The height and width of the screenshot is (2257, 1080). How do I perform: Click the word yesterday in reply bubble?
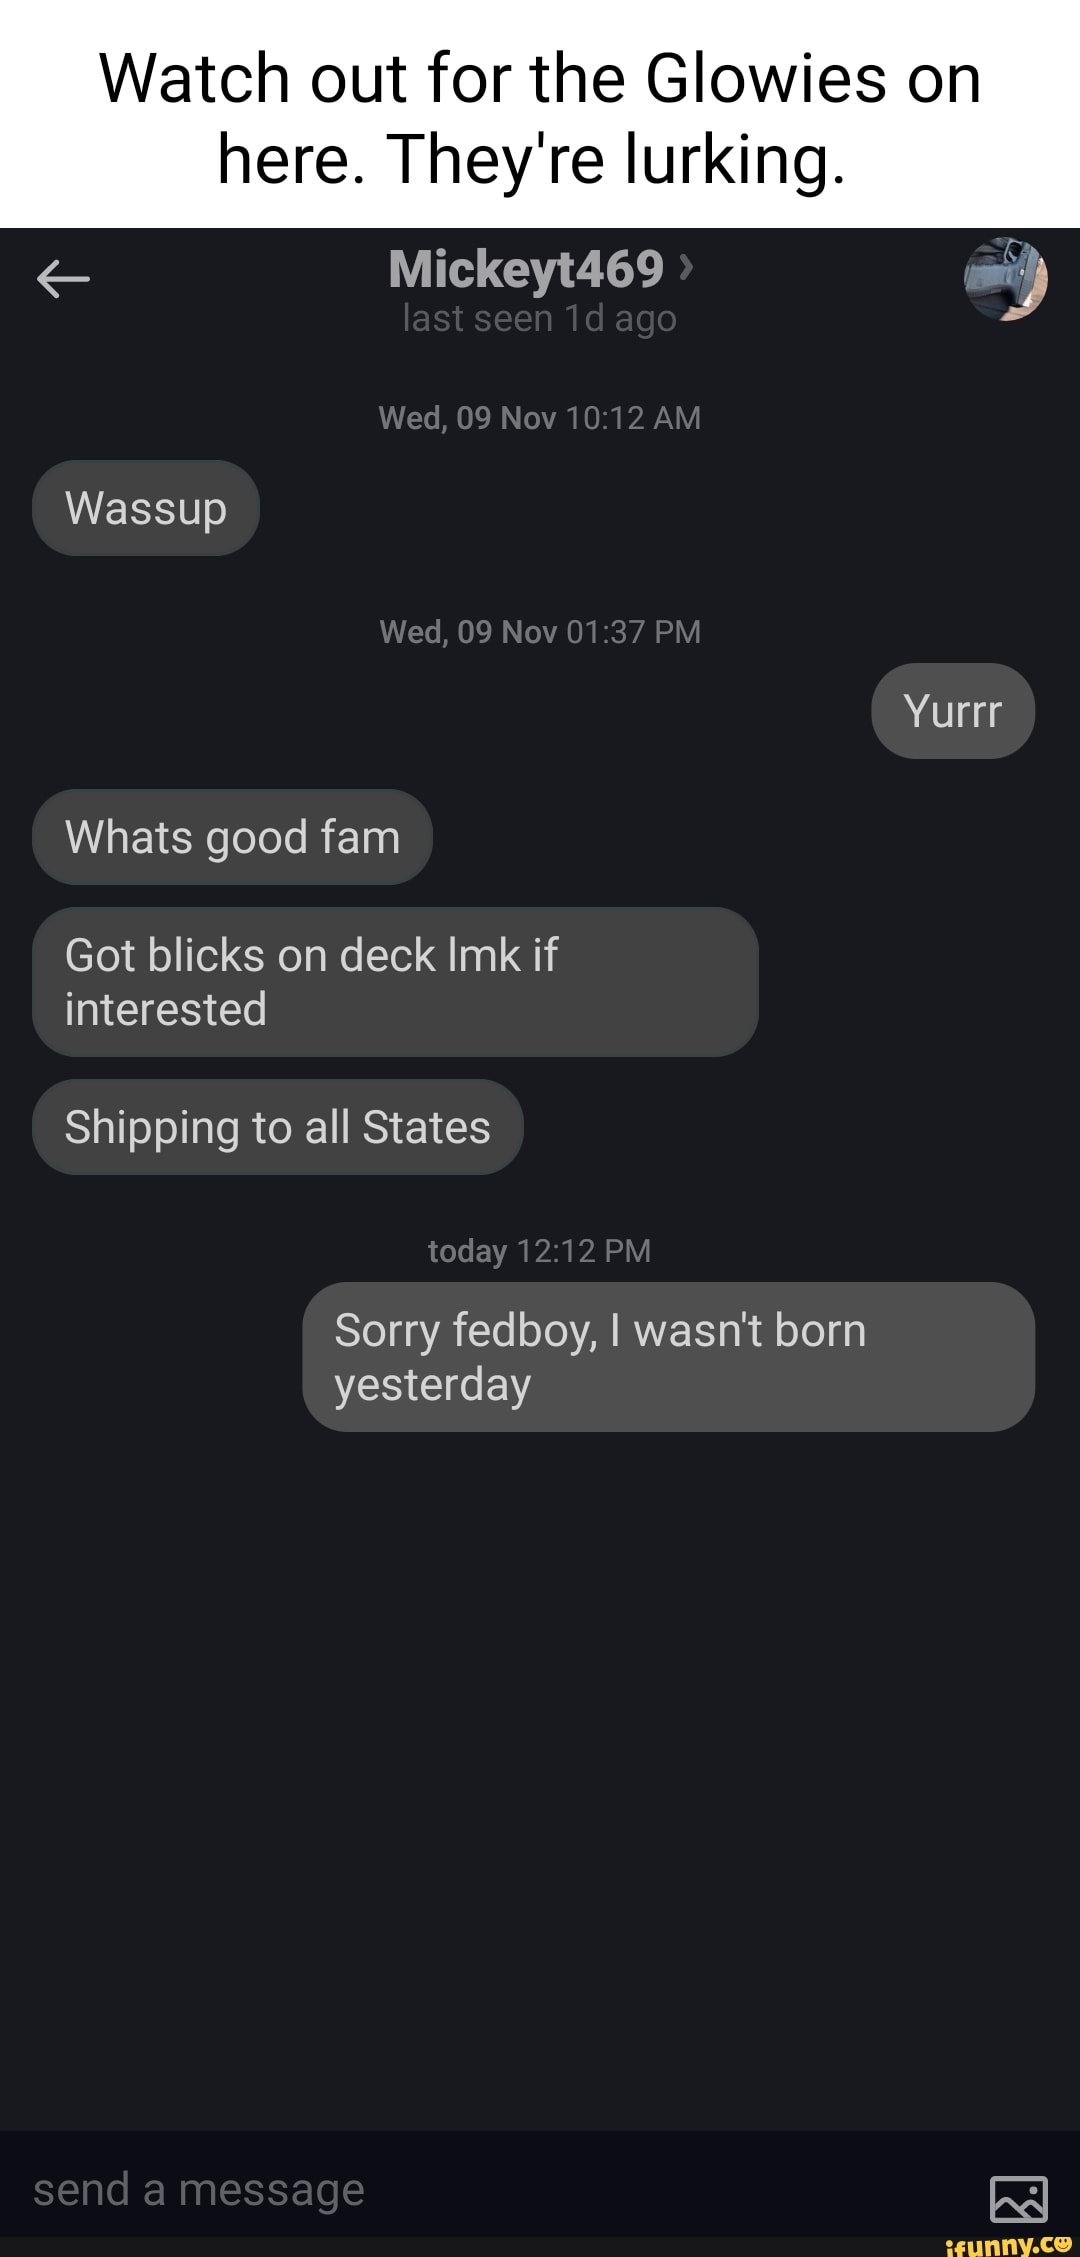(433, 1385)
